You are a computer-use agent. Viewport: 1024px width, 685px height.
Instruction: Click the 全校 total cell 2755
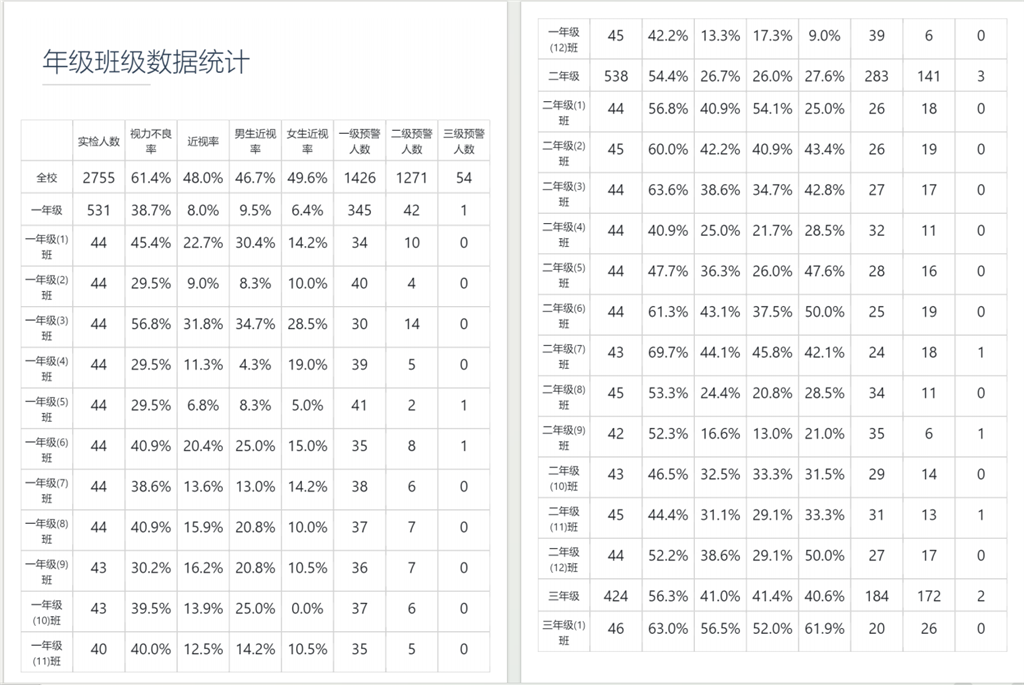99,178
